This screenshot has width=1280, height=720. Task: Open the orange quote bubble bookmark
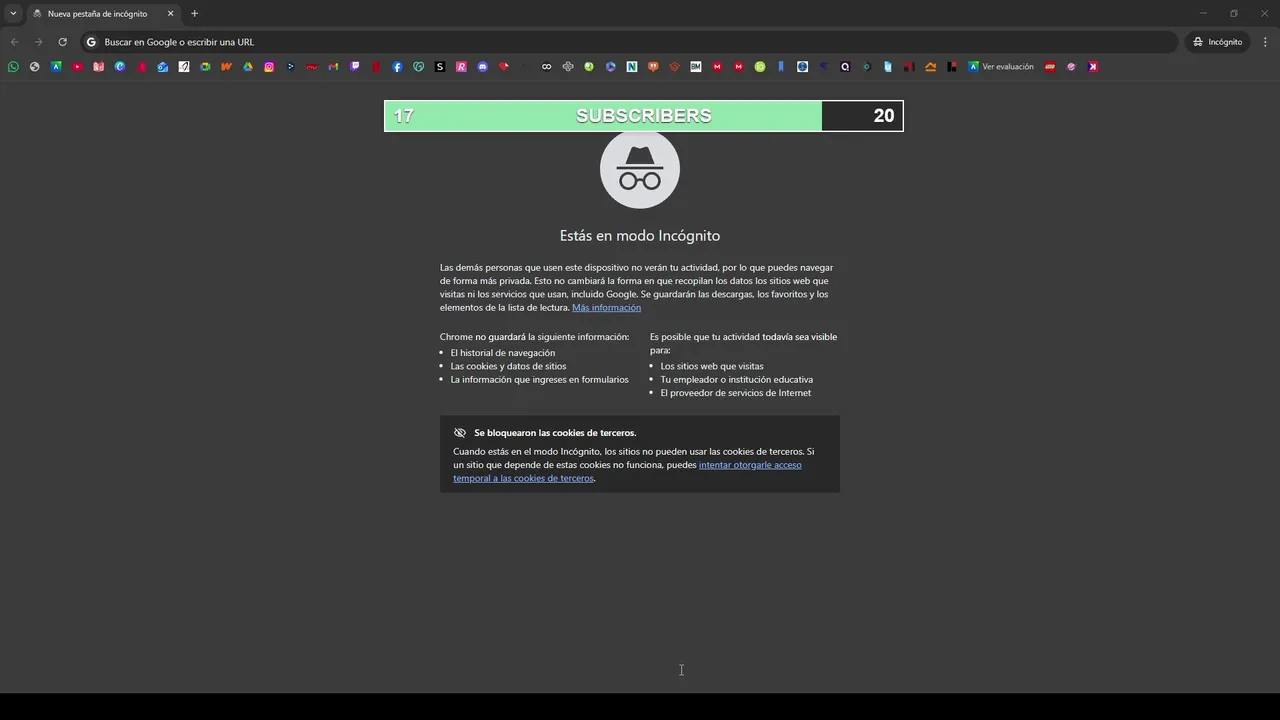[653, 67]
